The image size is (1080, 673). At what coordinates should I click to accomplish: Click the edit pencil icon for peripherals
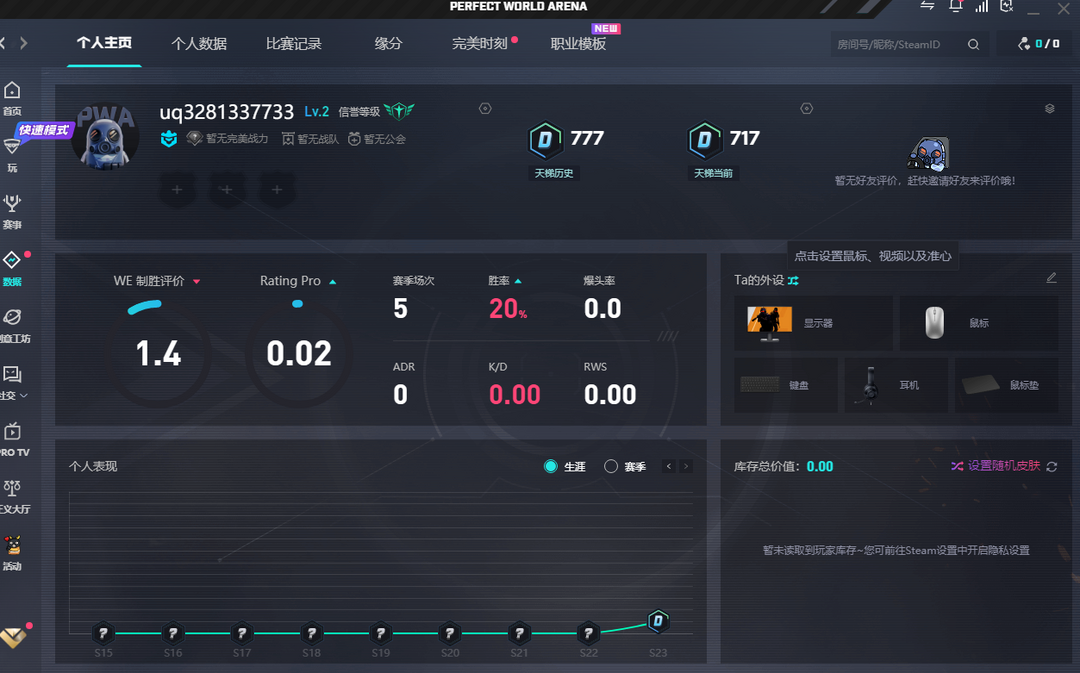[x=1051, y=278]
